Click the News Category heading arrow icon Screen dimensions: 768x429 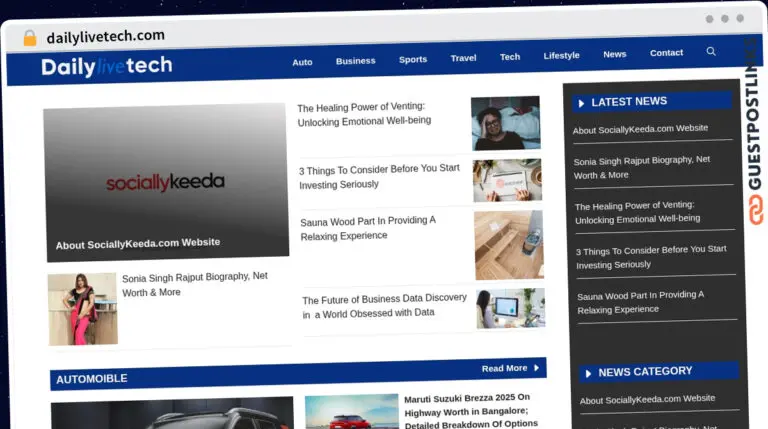(x=588, y=372)
